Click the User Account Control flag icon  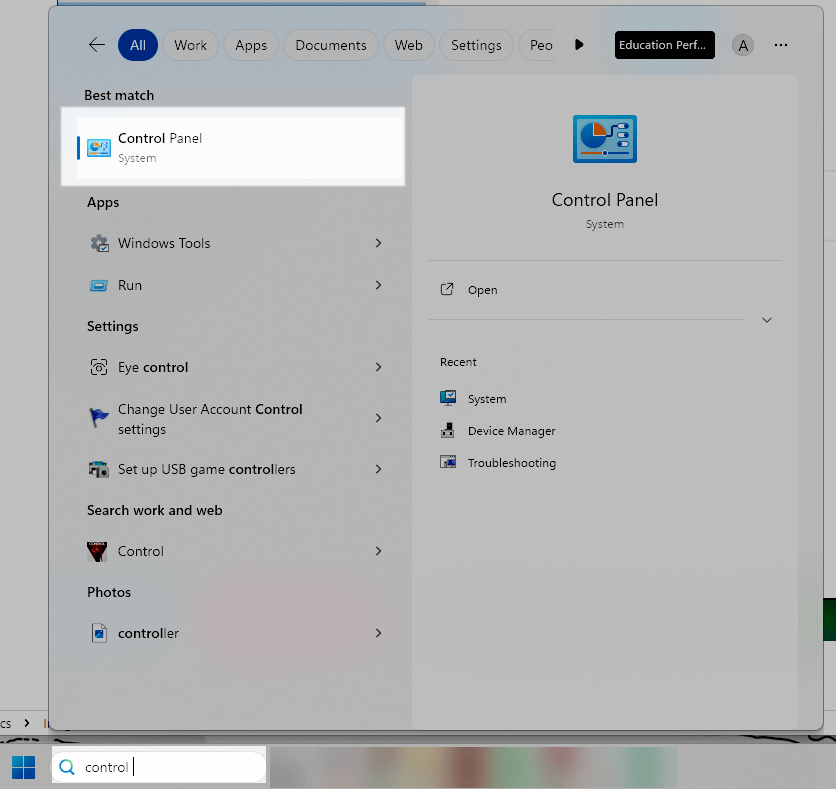click(98, 417)
